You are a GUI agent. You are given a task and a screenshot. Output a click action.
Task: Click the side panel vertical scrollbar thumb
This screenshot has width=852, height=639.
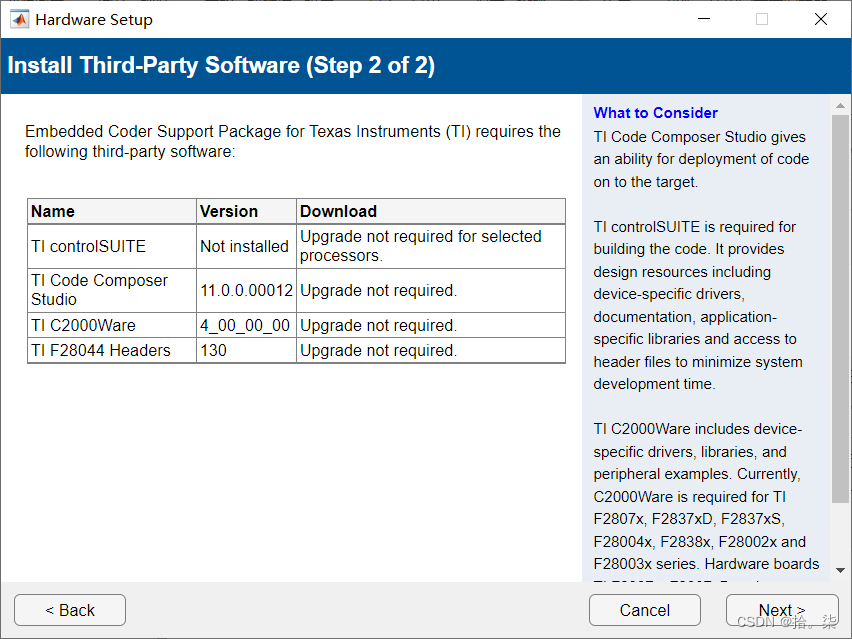tap(840, 308)
